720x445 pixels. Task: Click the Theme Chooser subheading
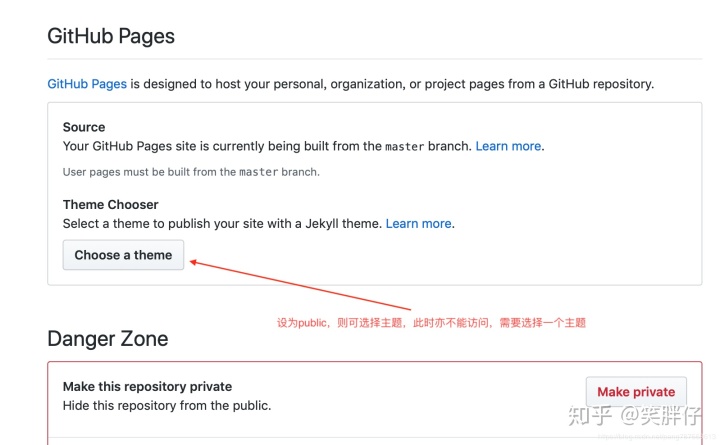(x=111, y=204)
